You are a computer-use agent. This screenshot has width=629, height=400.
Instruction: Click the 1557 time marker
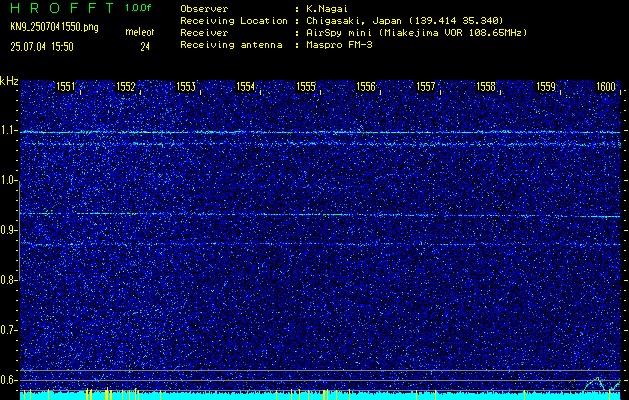coord(426,87)
